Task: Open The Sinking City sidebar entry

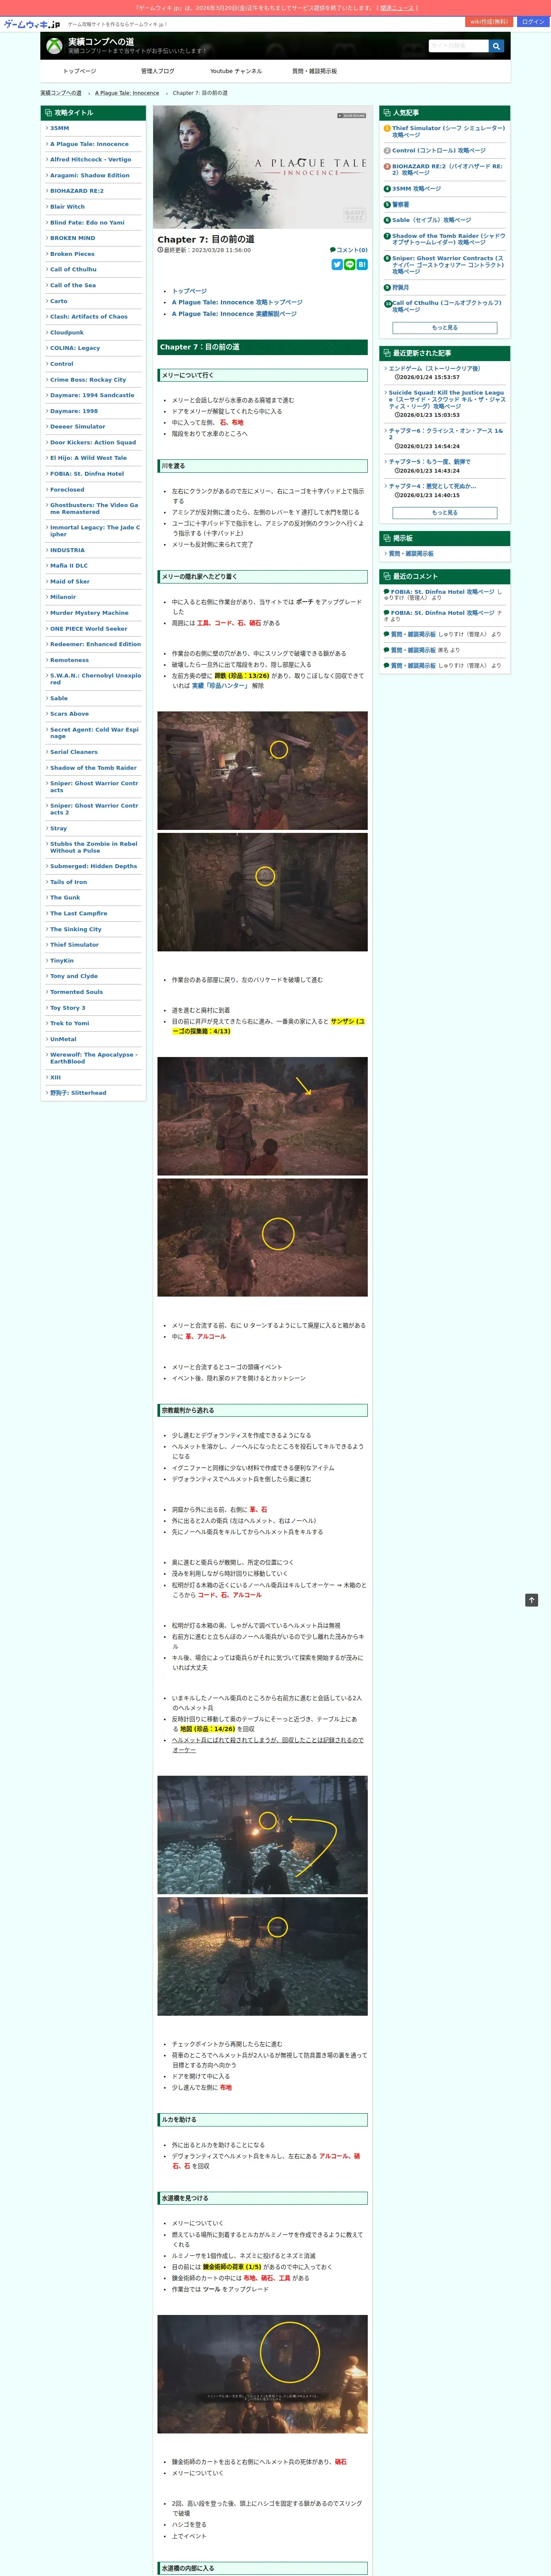Action: pos(75,929)
